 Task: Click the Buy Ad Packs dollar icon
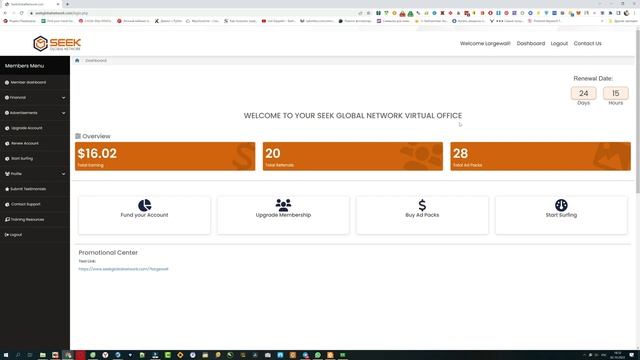(422, 205)
